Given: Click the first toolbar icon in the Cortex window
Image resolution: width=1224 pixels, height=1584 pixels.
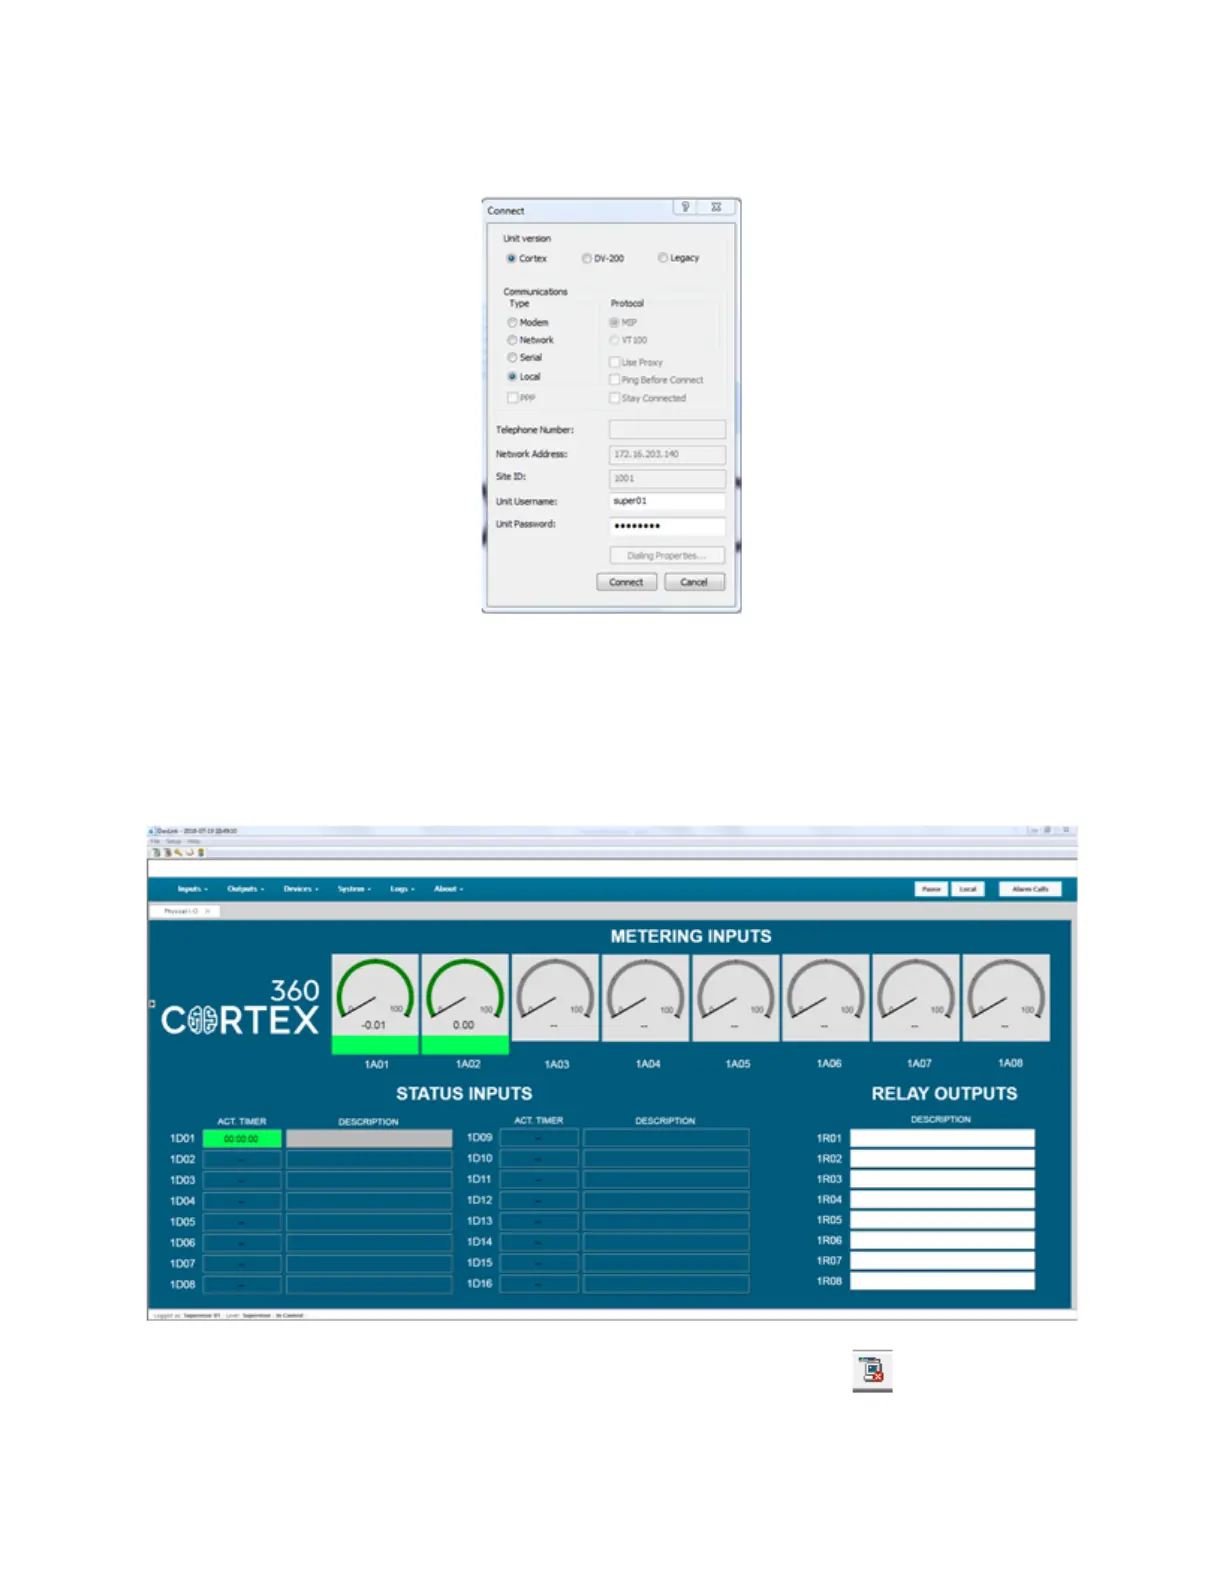Looking at the screenshot, I should (x=157, y=852).
